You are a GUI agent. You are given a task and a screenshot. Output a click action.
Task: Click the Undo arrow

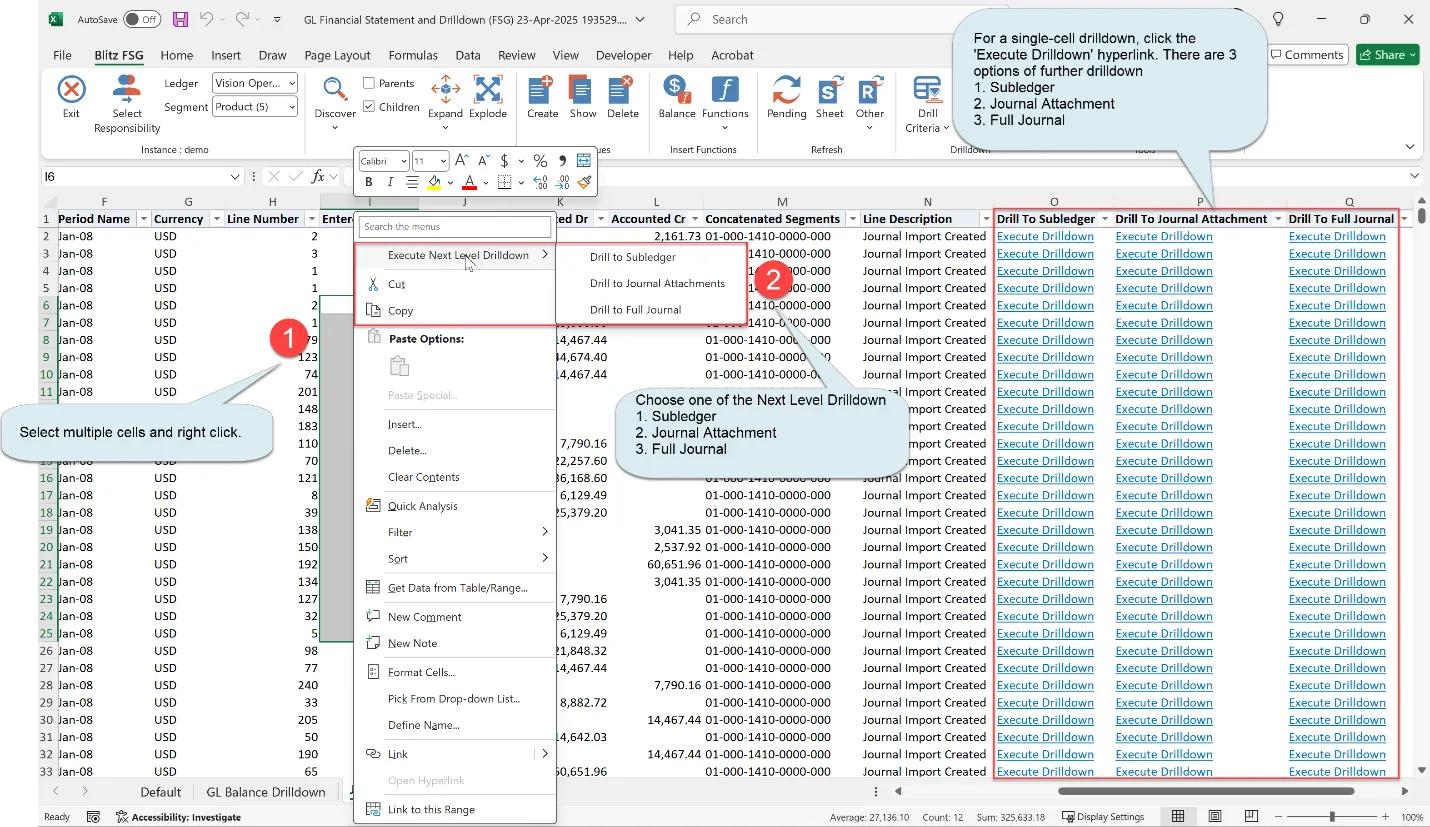point(206,19)
